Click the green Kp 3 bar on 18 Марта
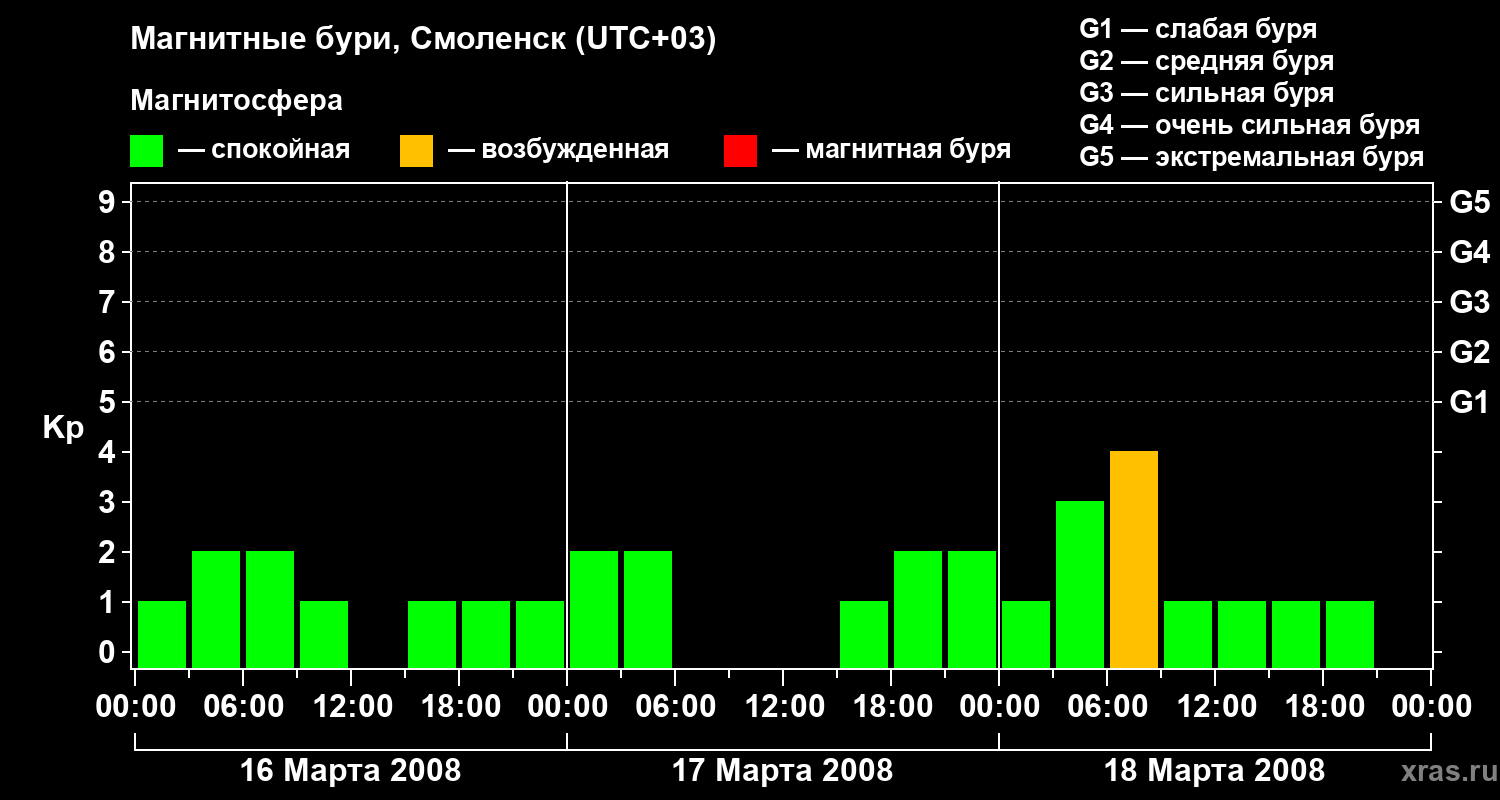 (x=1080, y=584)
